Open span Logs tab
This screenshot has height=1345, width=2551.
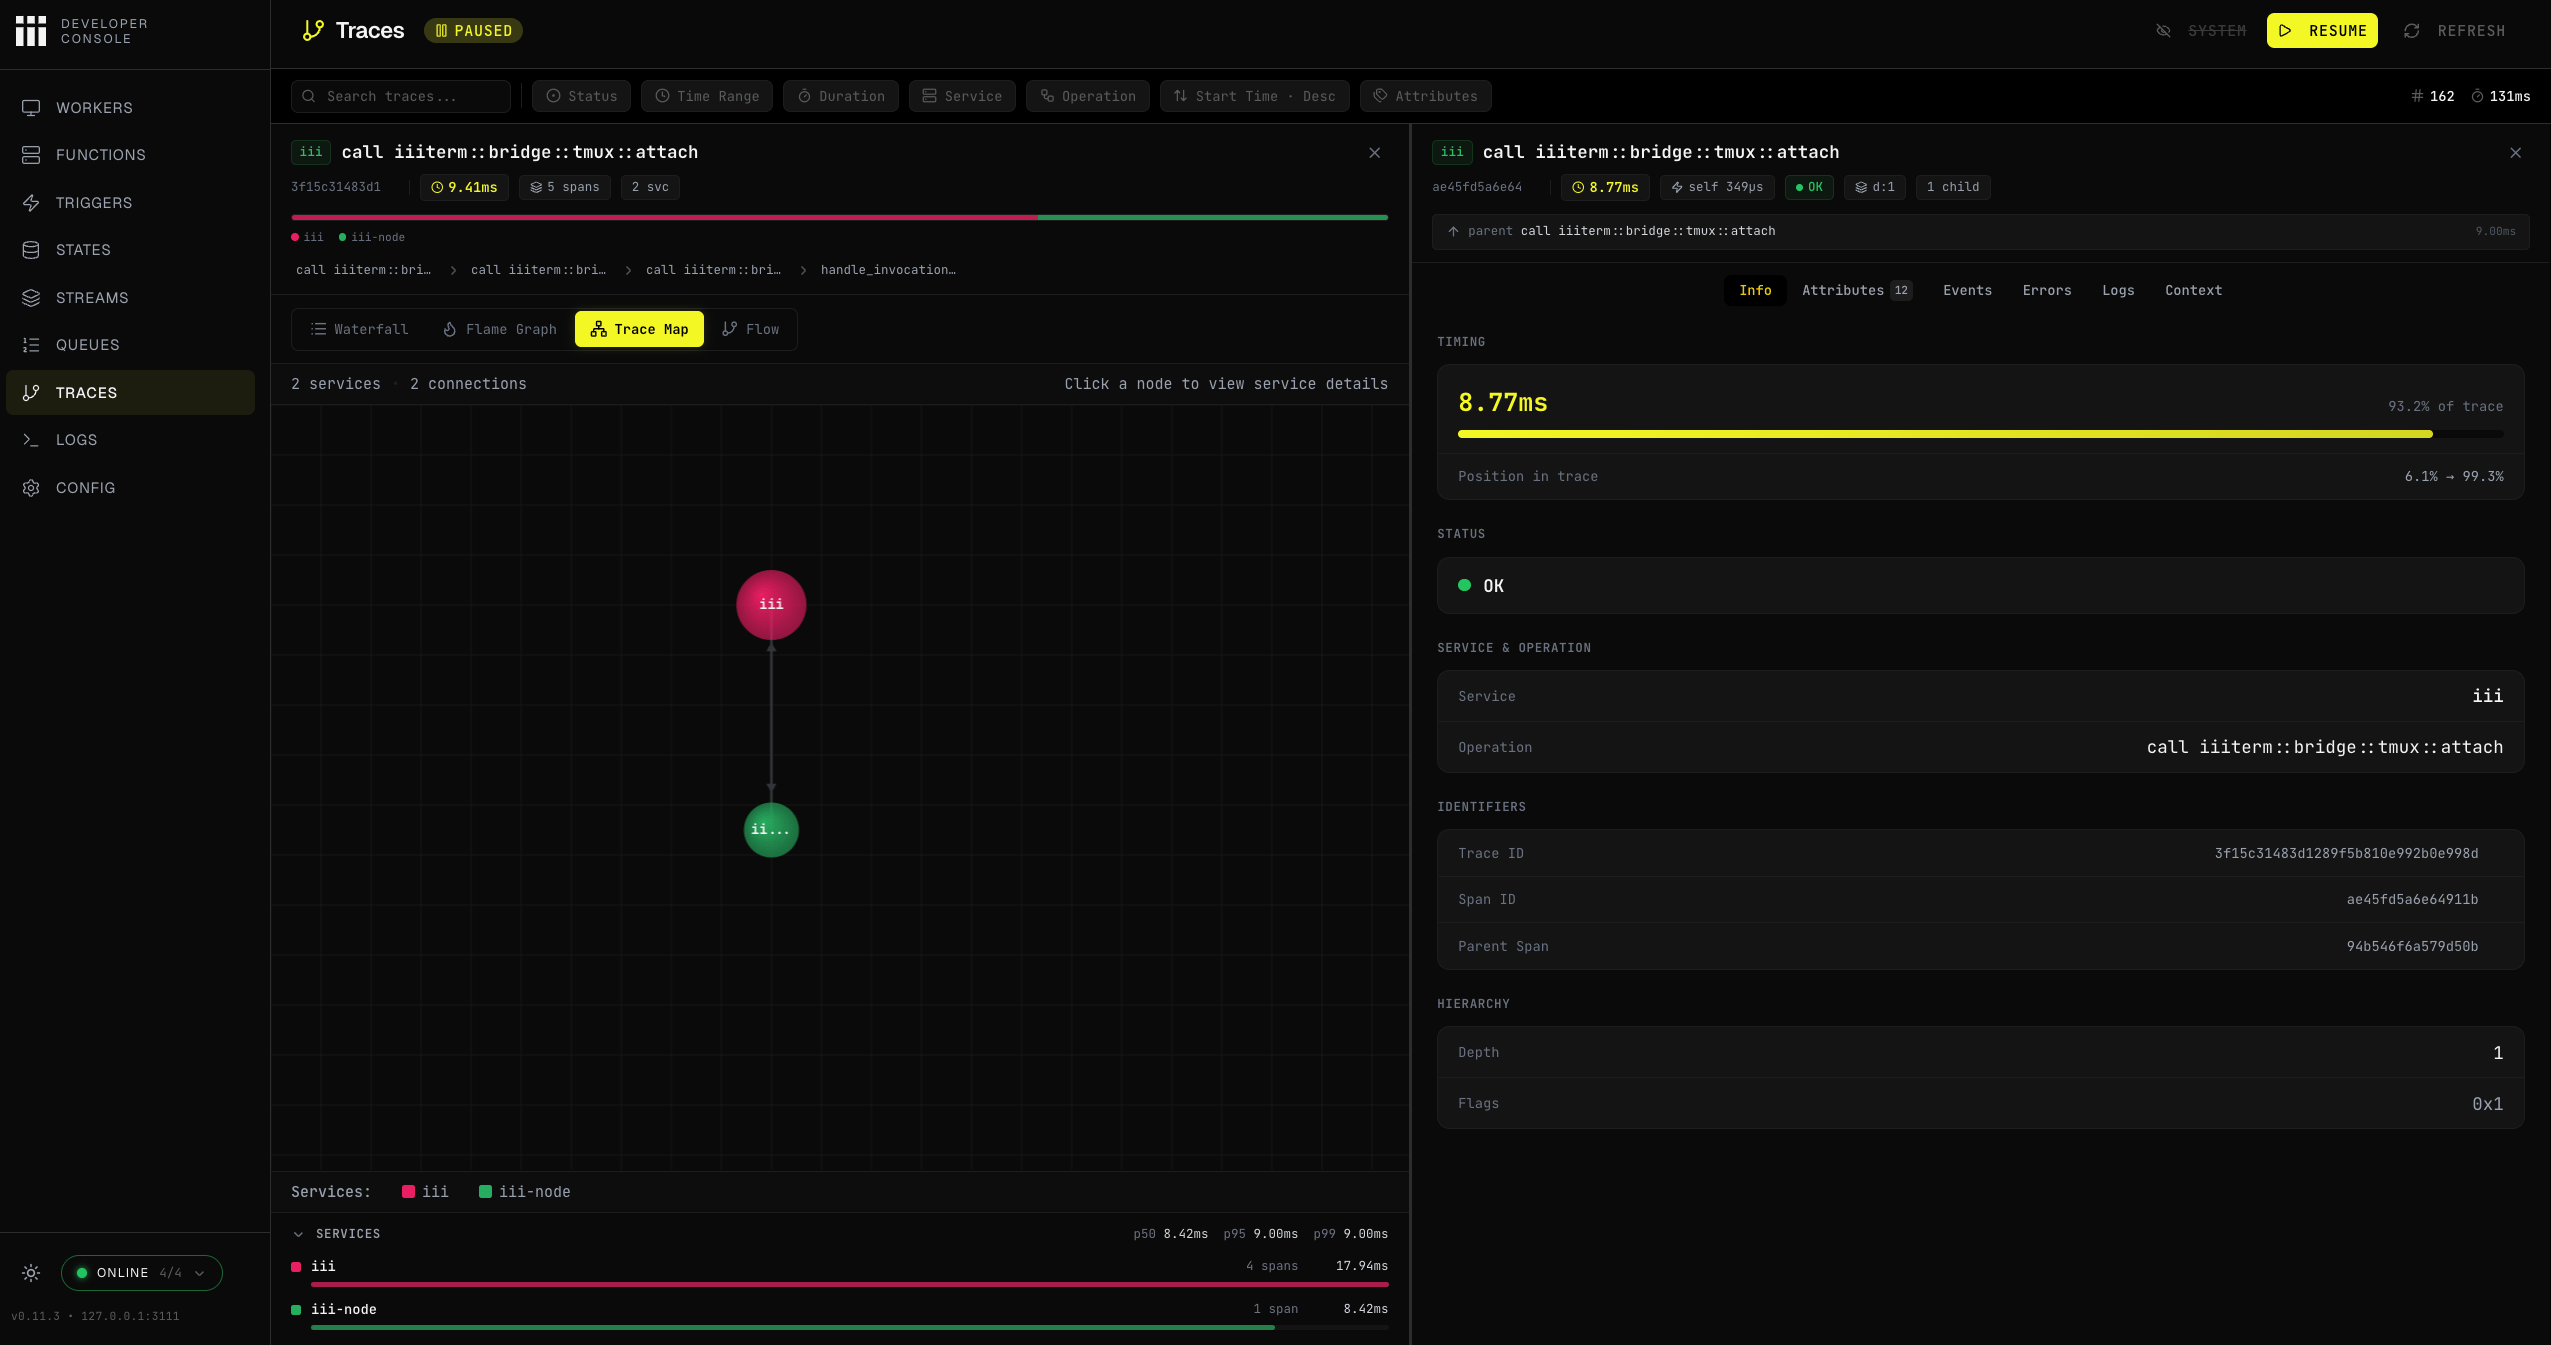click(x=2118, y=291)
